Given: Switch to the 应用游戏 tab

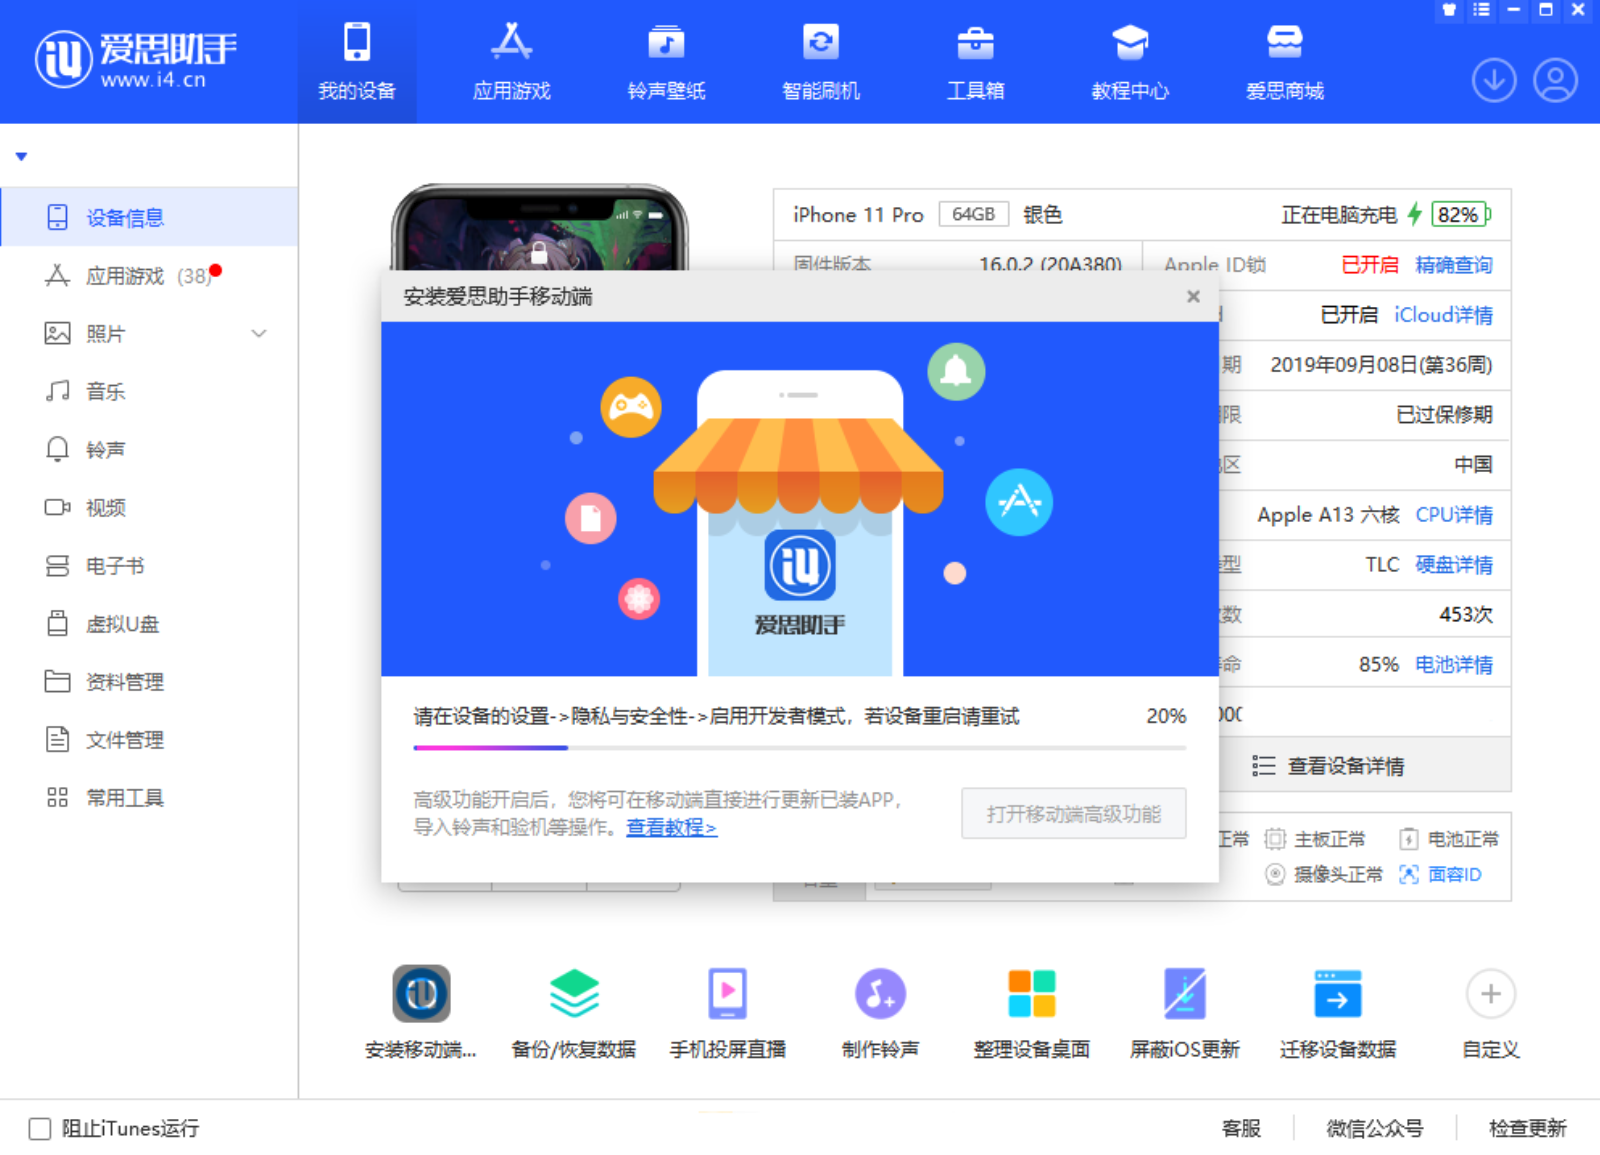Looking at the screenshot, I should coord(511,60).
